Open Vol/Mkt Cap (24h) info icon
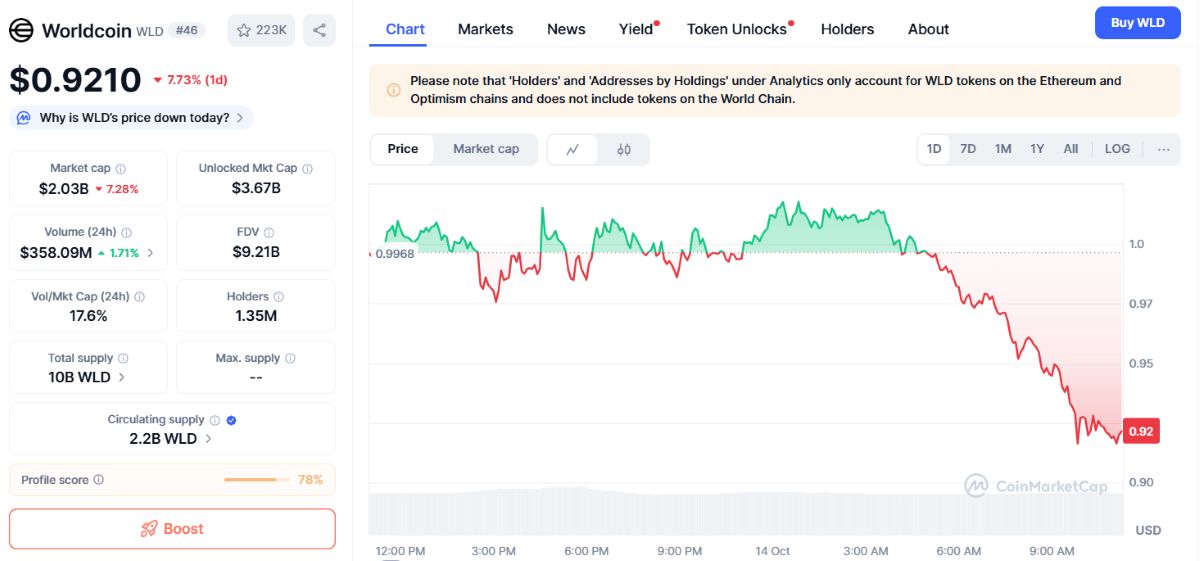Screen dimensions: 1200x561 (x=139, y=297)
